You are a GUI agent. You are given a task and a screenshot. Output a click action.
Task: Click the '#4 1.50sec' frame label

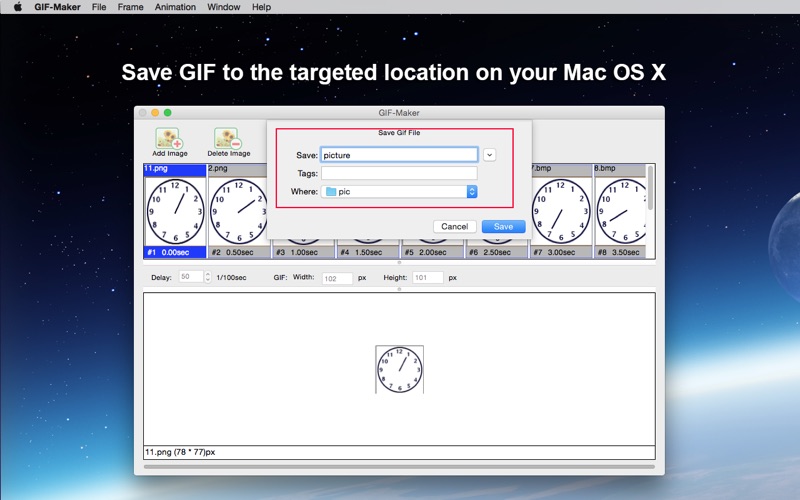point(361,252)
